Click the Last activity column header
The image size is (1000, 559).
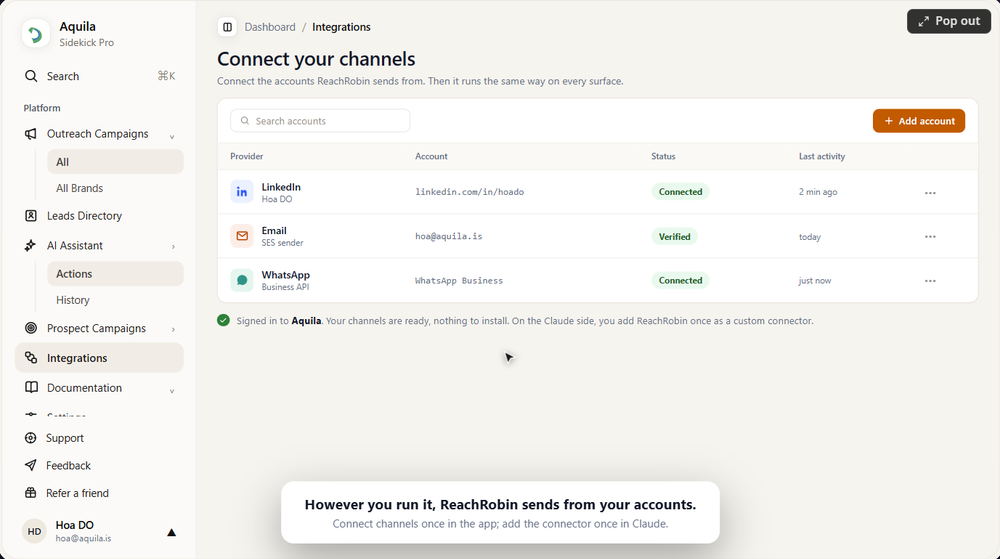[821, 156]
